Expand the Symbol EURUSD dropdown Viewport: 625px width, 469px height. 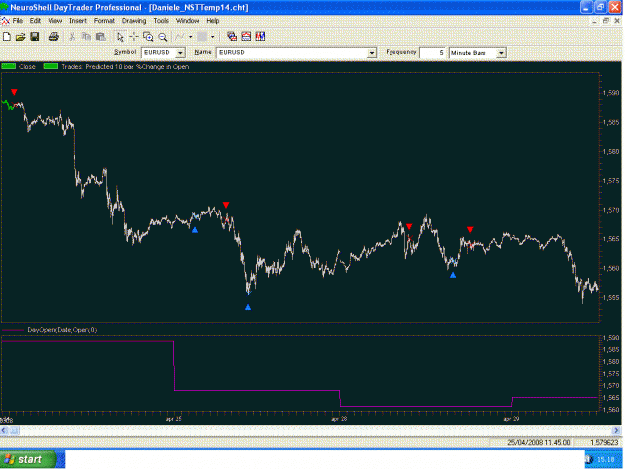point(181,53)
